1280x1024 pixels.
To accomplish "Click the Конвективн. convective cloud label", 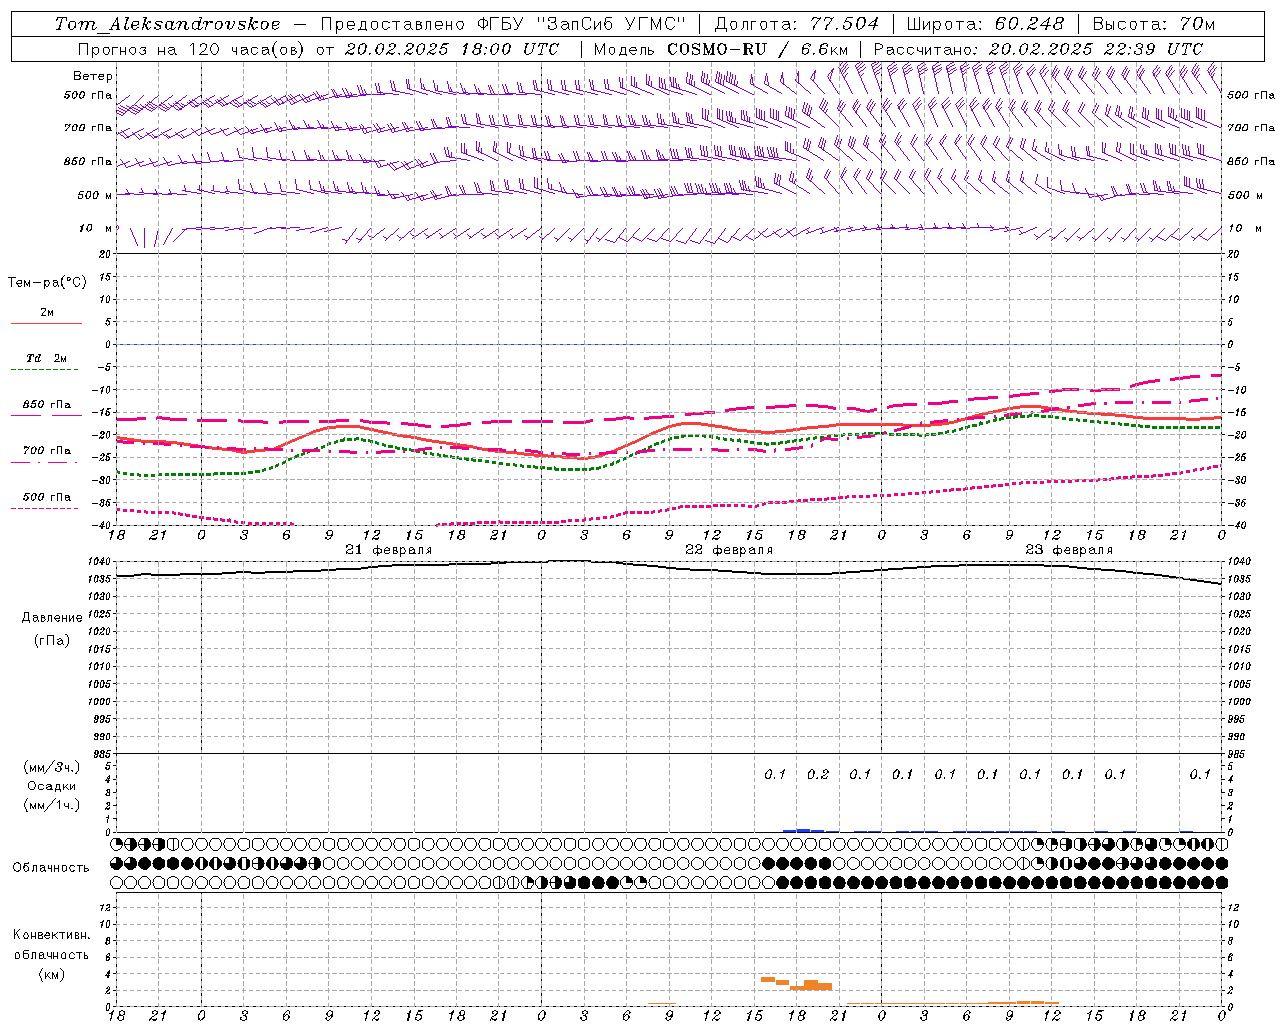I will tap(51, 935).
